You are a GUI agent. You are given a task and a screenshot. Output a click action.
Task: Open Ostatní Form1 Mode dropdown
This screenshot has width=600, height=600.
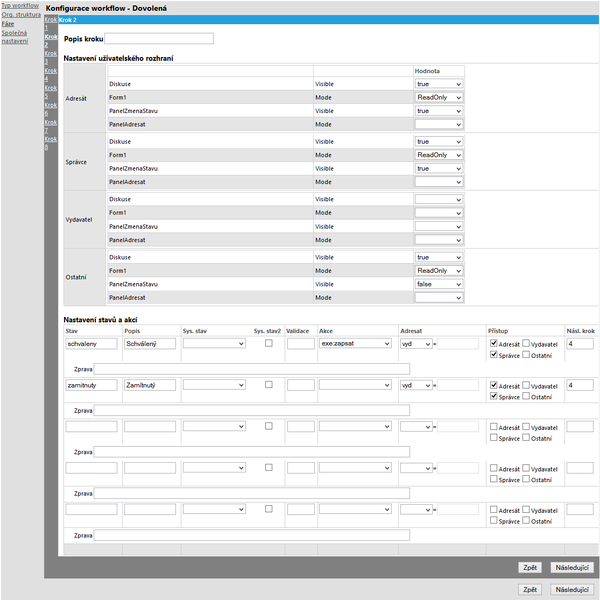pyautogui.click(x=439, y=271)
